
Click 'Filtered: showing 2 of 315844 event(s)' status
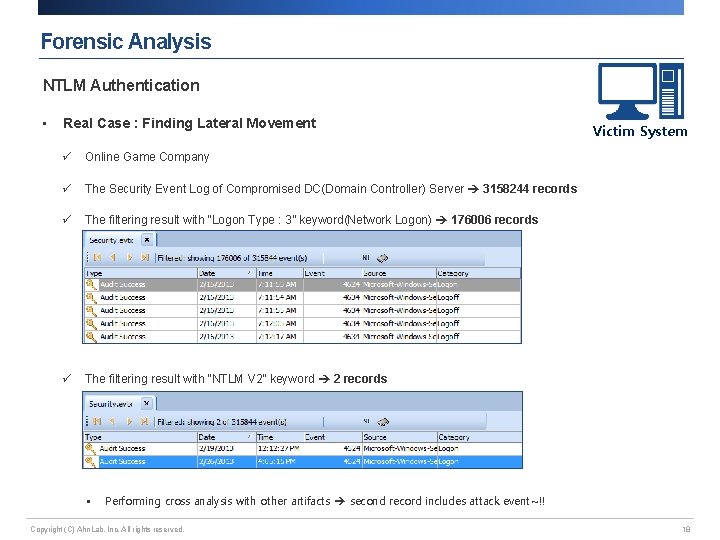(x=222, y=422)
